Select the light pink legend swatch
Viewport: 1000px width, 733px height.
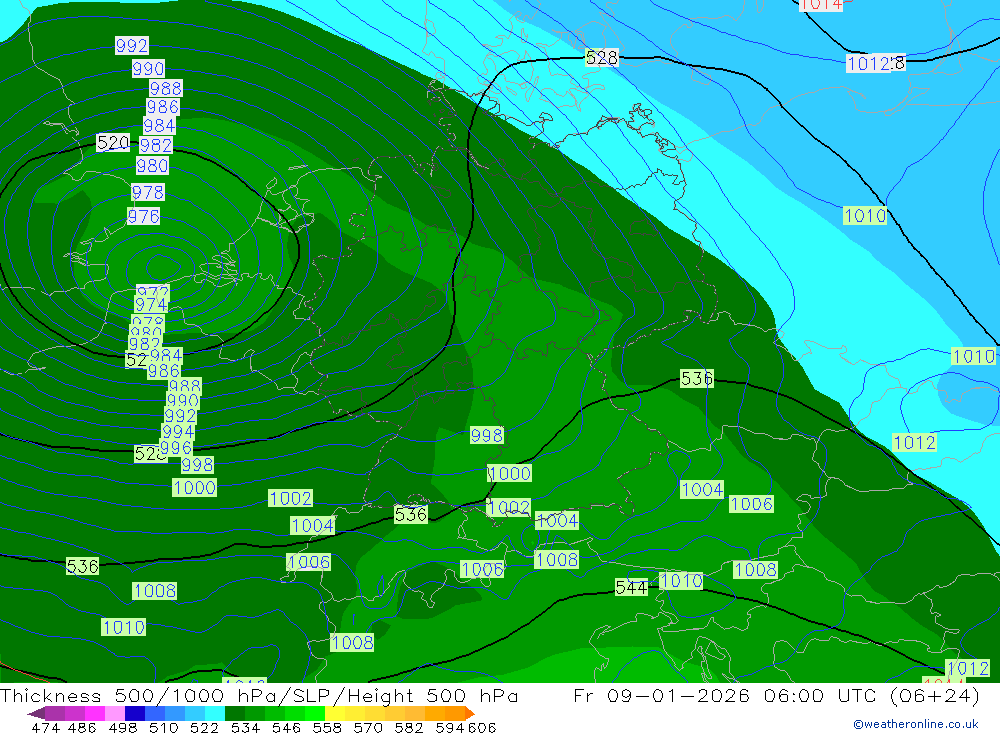(x=113, y=713)
